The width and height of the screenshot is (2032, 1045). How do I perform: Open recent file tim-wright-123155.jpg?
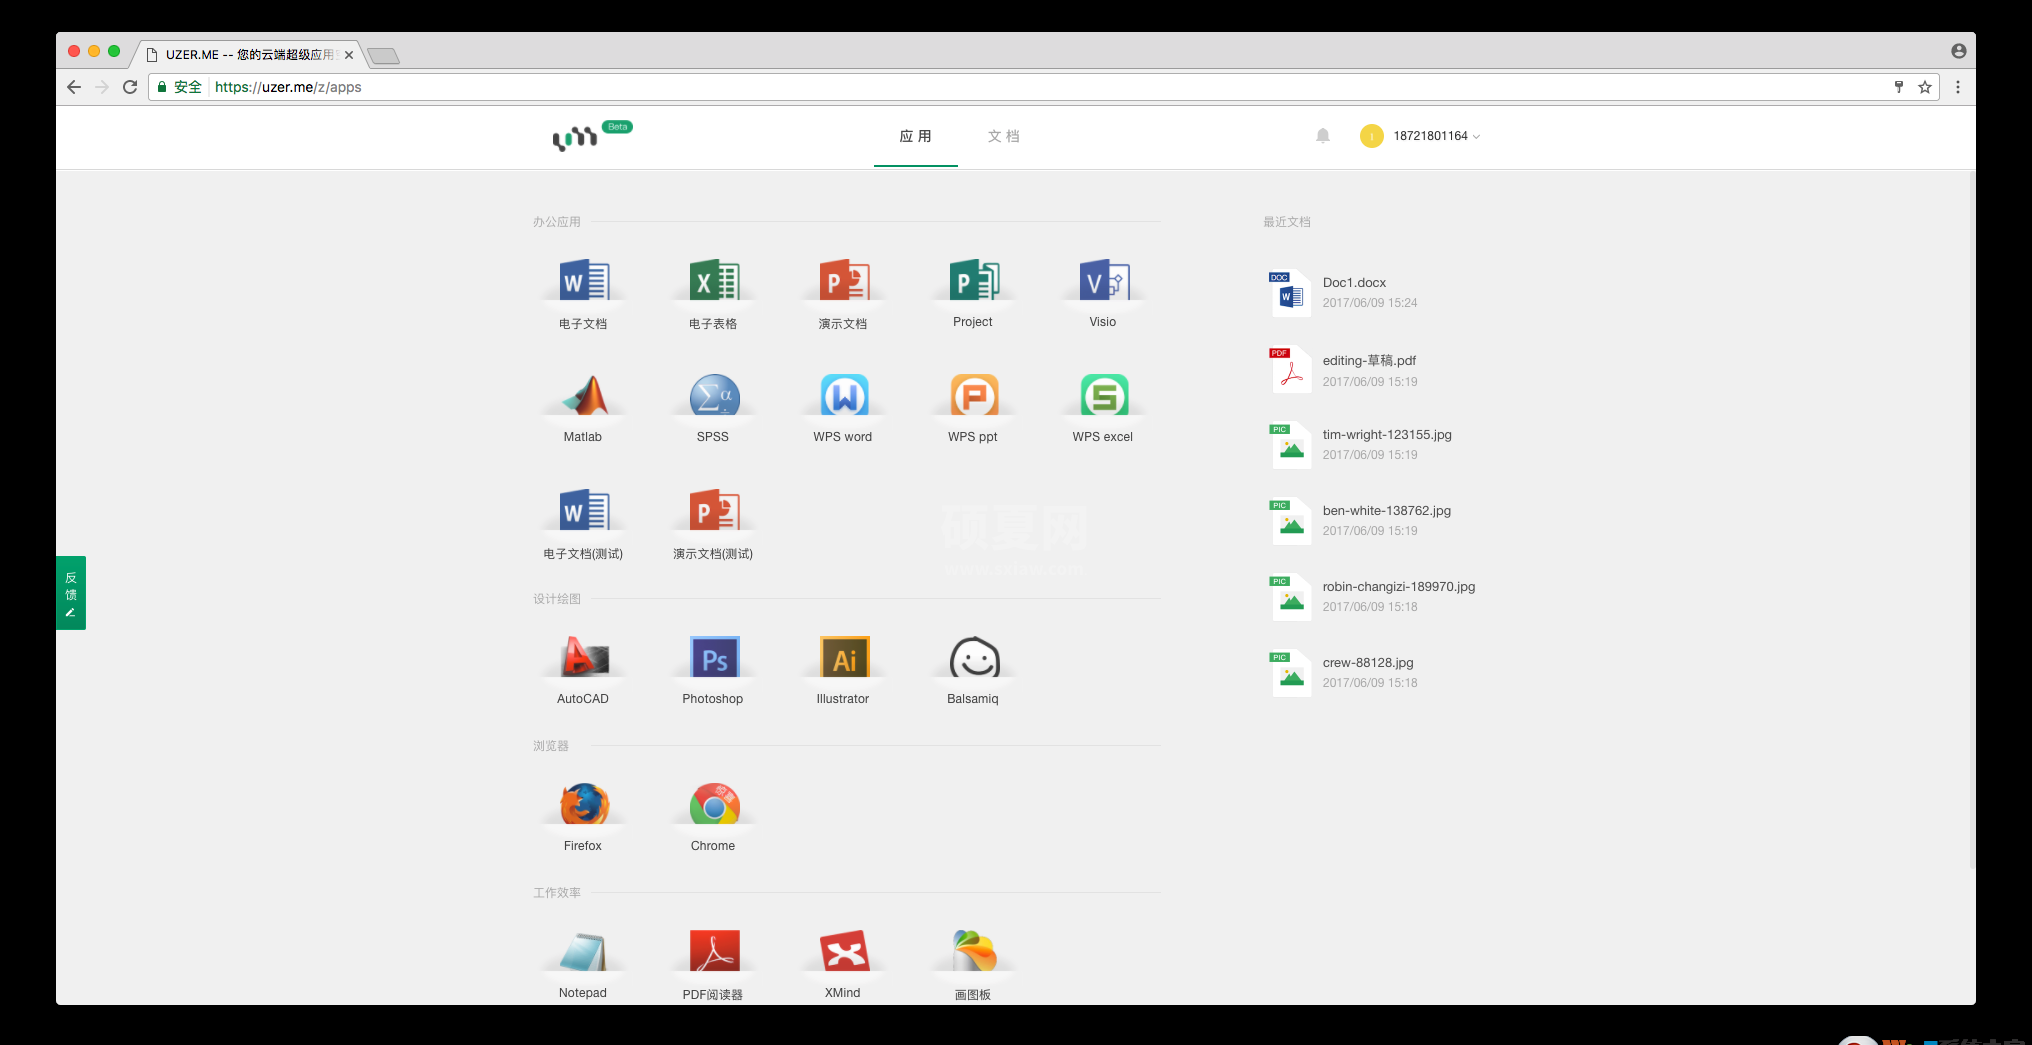[1387, 435]
